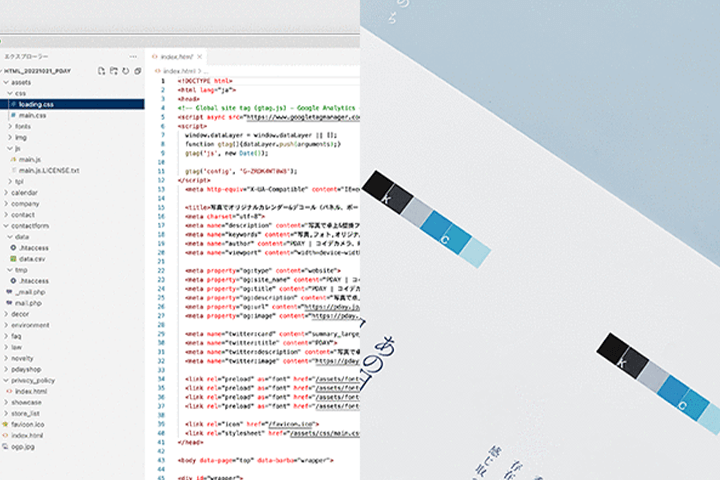Expand the tpl folder
Viewport: 720px width, 480px height.
(10, 181)
